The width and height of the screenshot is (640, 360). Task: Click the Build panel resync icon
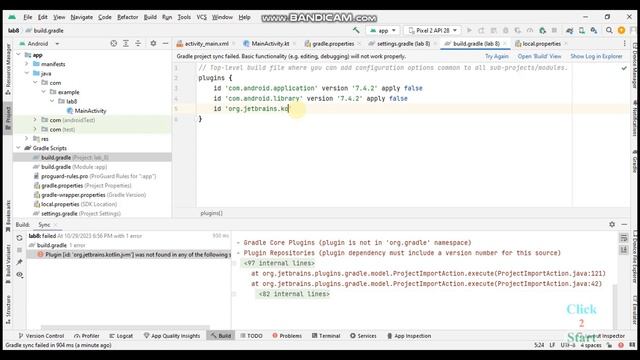[19, 238]
